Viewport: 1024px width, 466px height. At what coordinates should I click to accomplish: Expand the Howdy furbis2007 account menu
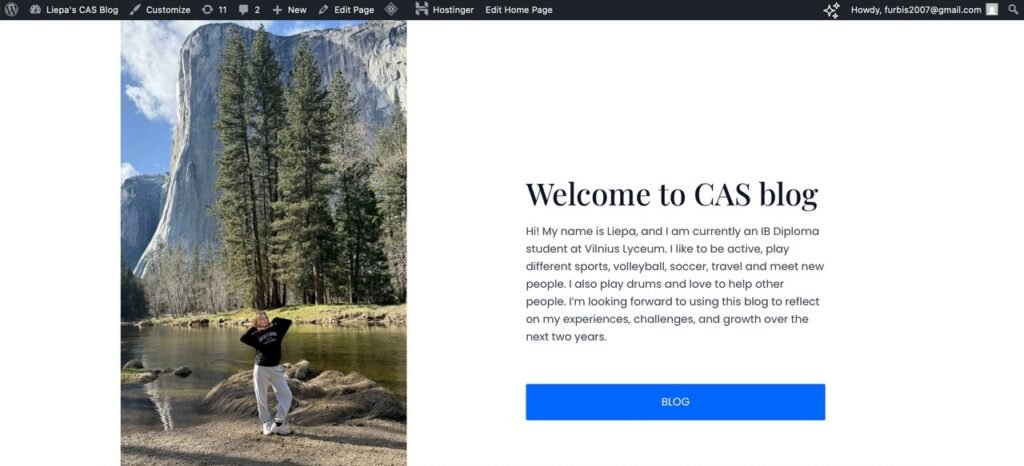[x=916, y=10]
